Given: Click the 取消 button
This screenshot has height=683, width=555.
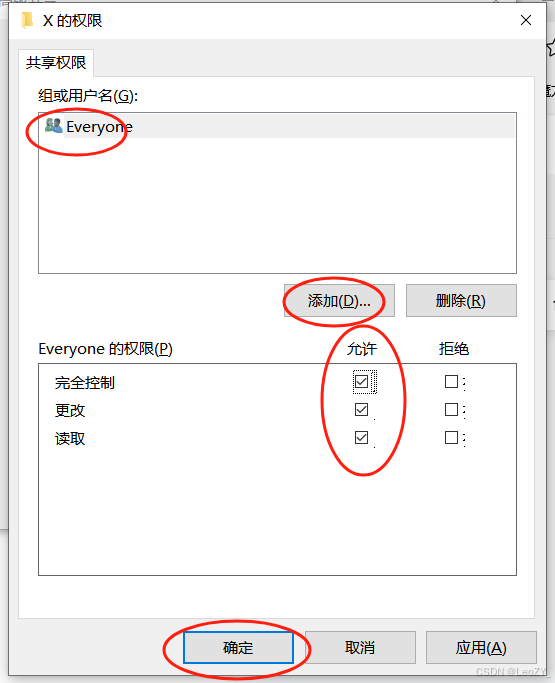Looking at the screenshot, I should 360,647.
